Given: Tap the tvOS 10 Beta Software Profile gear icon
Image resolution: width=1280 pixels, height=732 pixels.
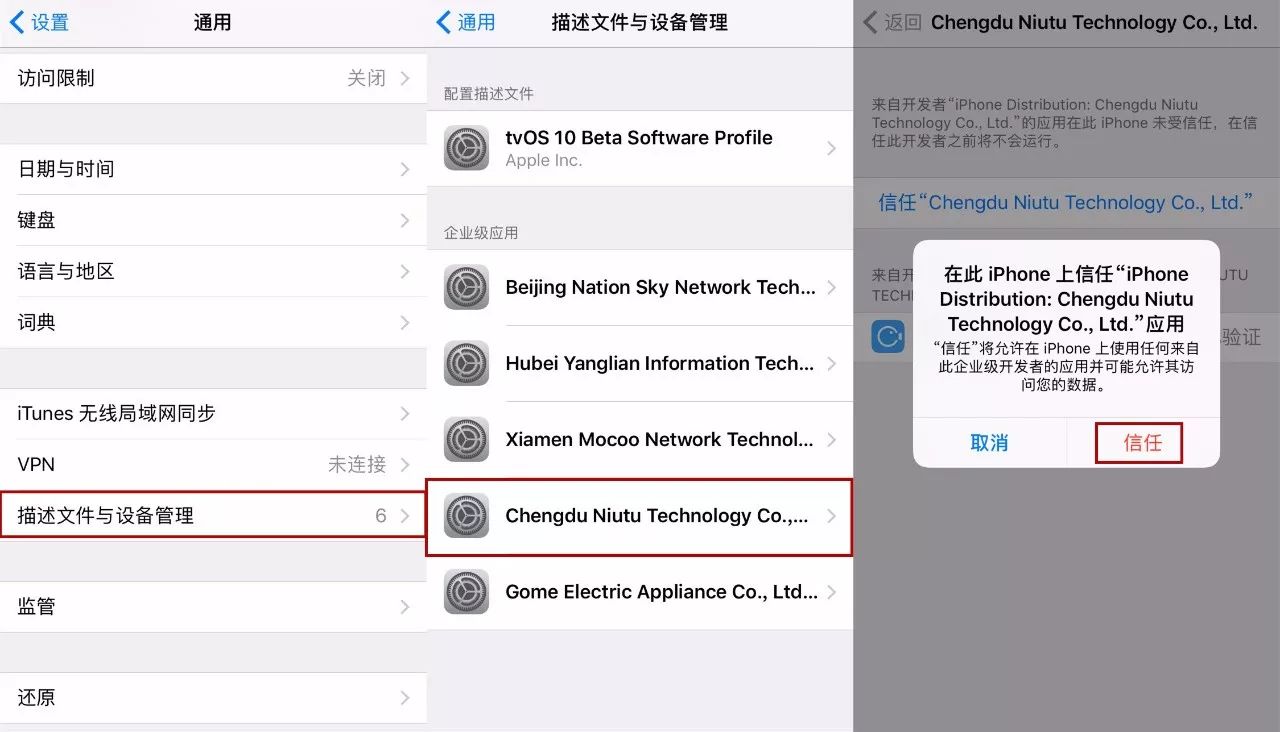Looking at the screenshot, I should click(465, 148).
